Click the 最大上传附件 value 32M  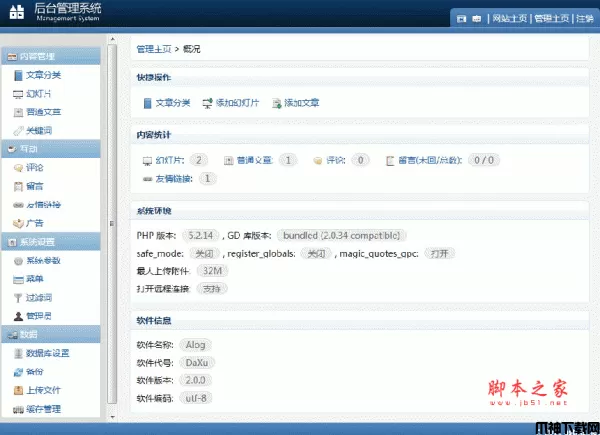point(212,271)
